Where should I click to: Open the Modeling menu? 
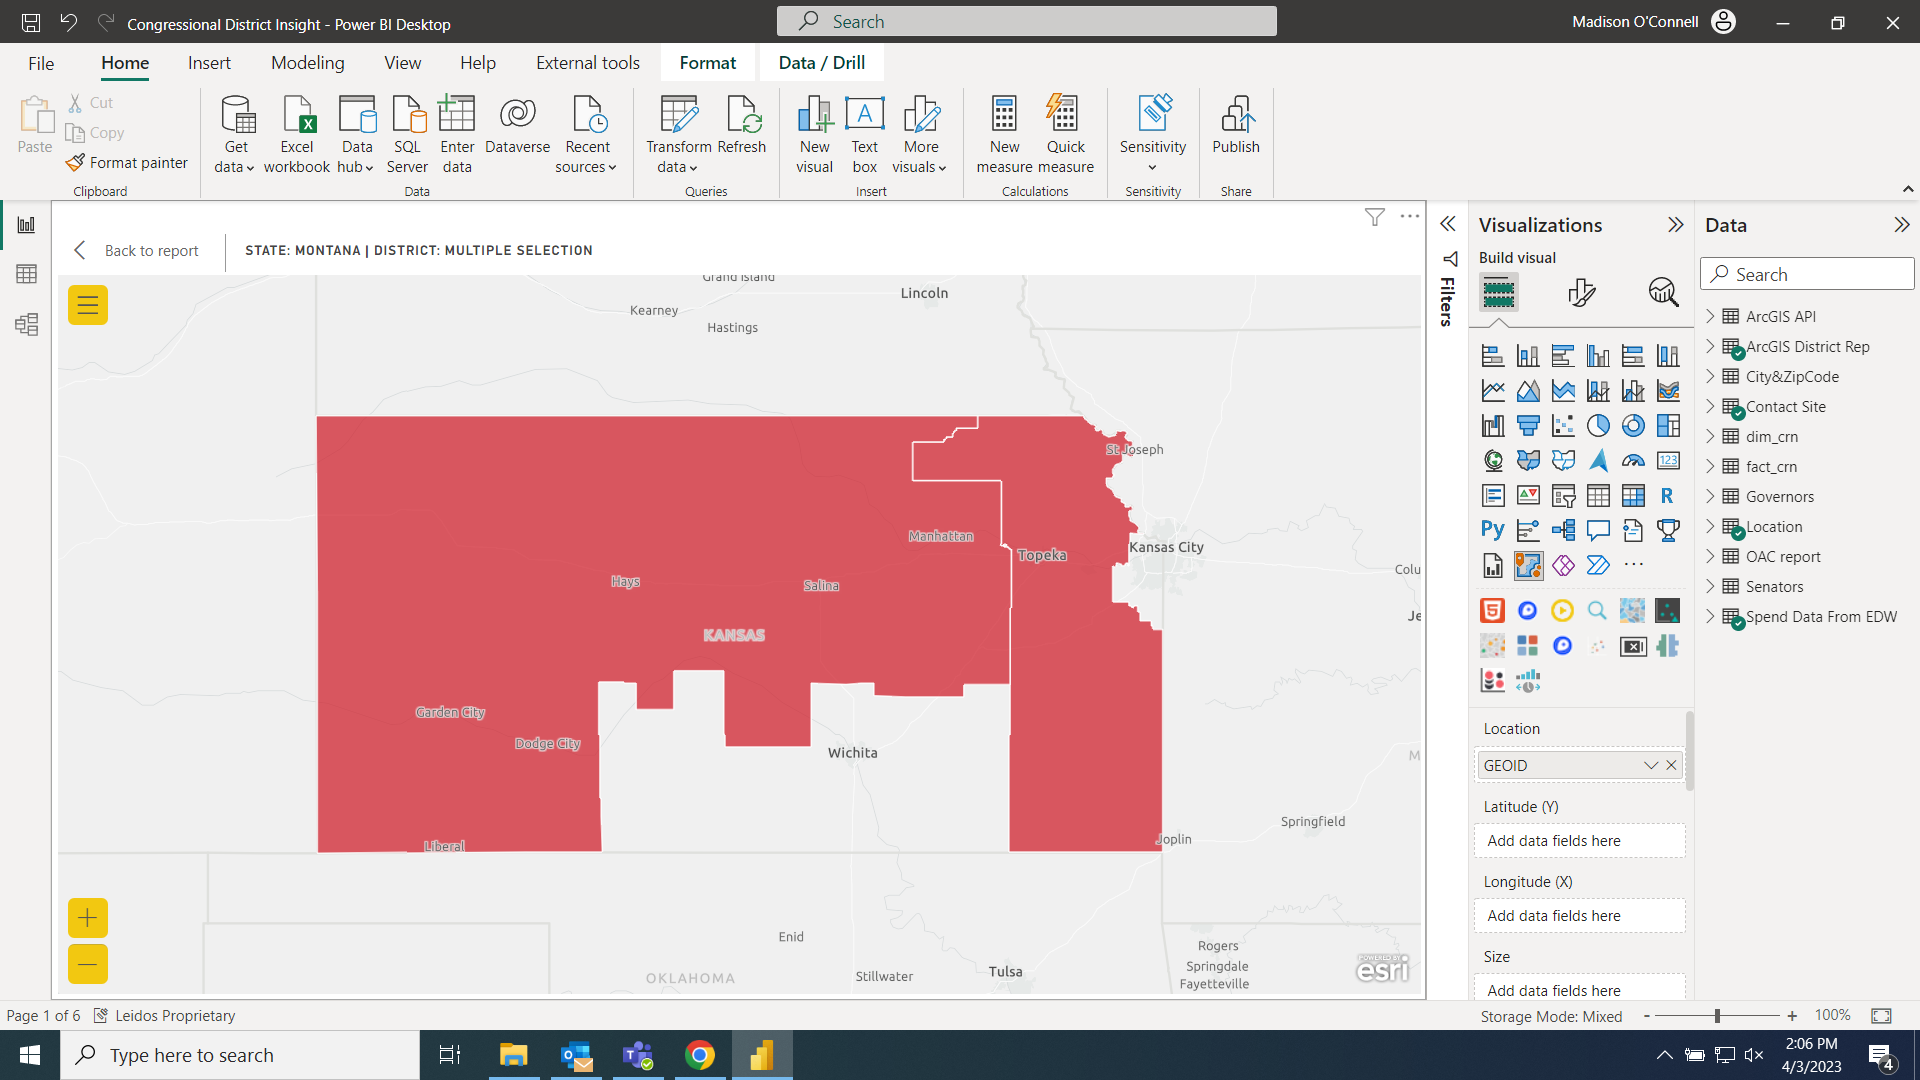307,62
